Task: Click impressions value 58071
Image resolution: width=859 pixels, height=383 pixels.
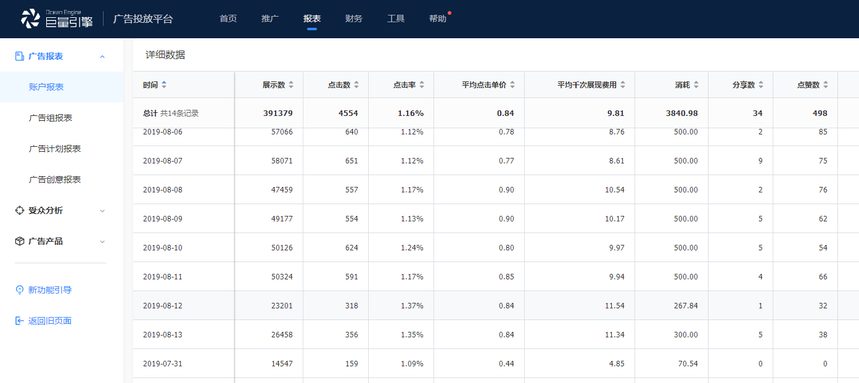Action: pos(282,161)
